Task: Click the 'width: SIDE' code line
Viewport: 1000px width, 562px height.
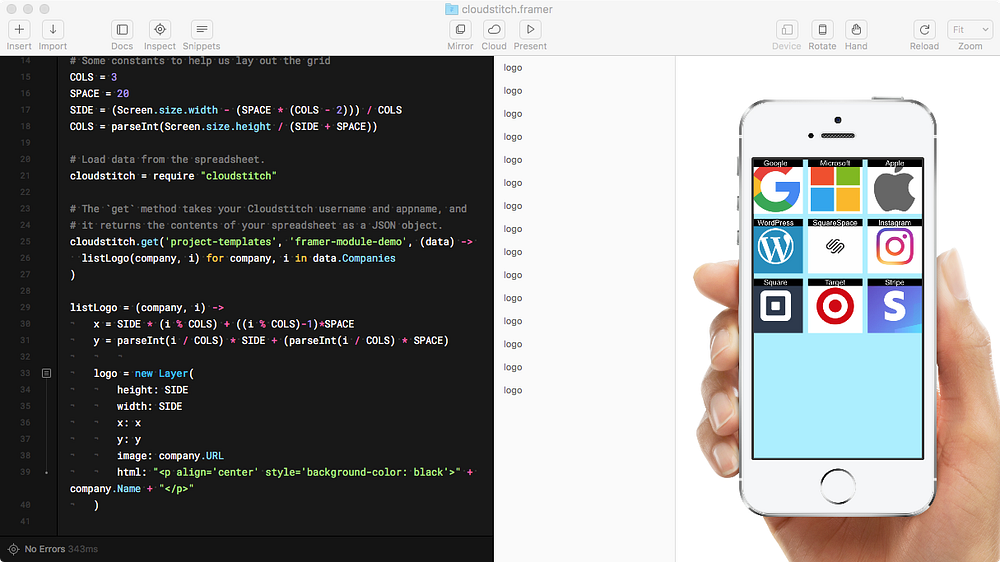Action: pos(149,406)
